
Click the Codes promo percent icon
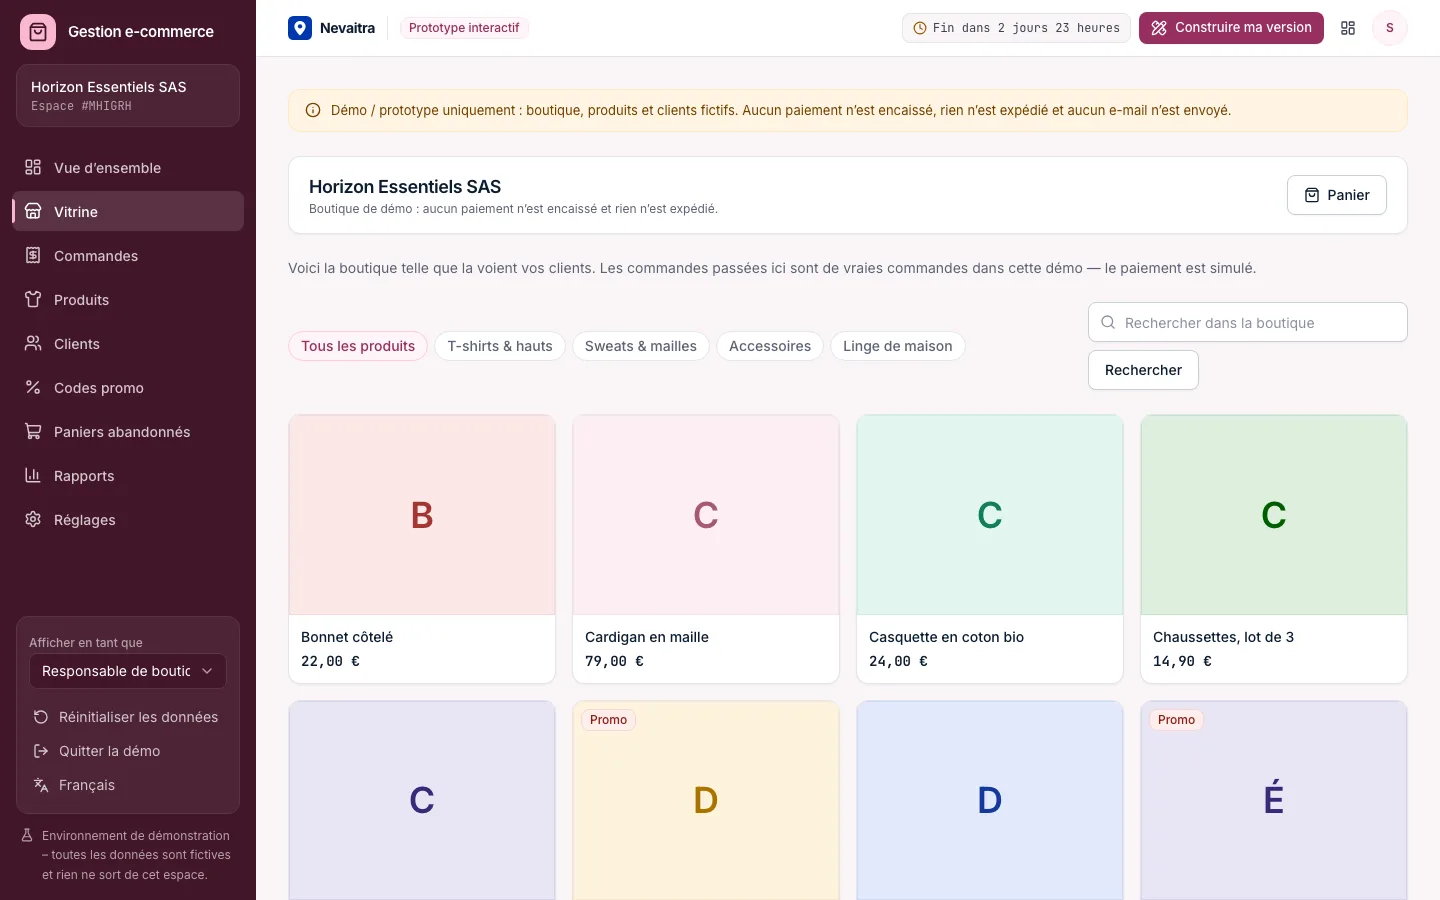point(33,387)
